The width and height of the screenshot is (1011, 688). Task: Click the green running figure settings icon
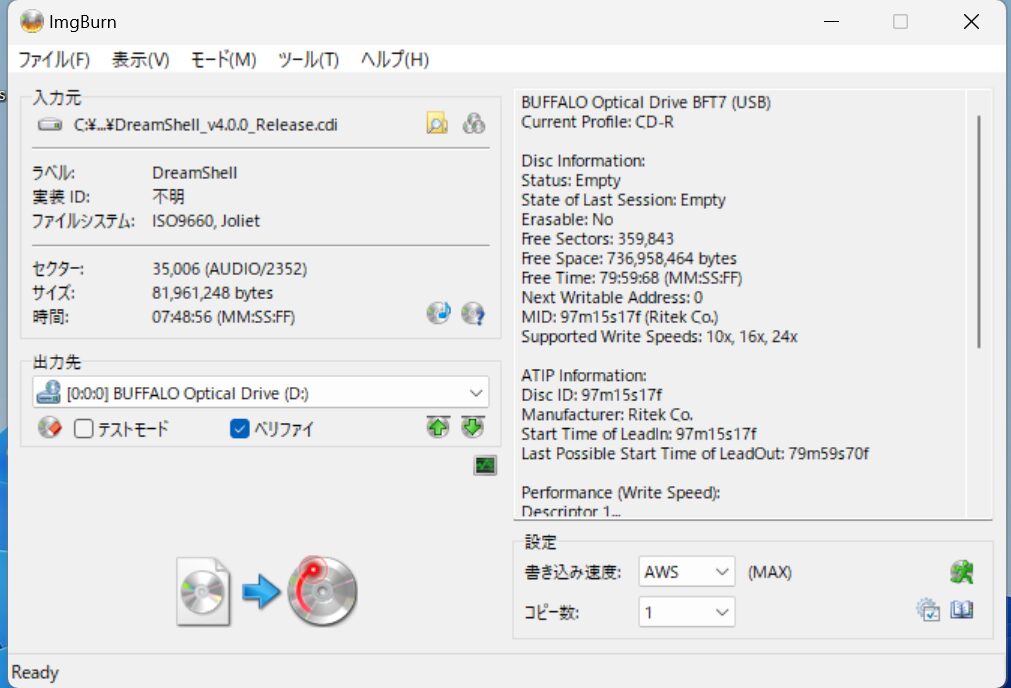961,572
